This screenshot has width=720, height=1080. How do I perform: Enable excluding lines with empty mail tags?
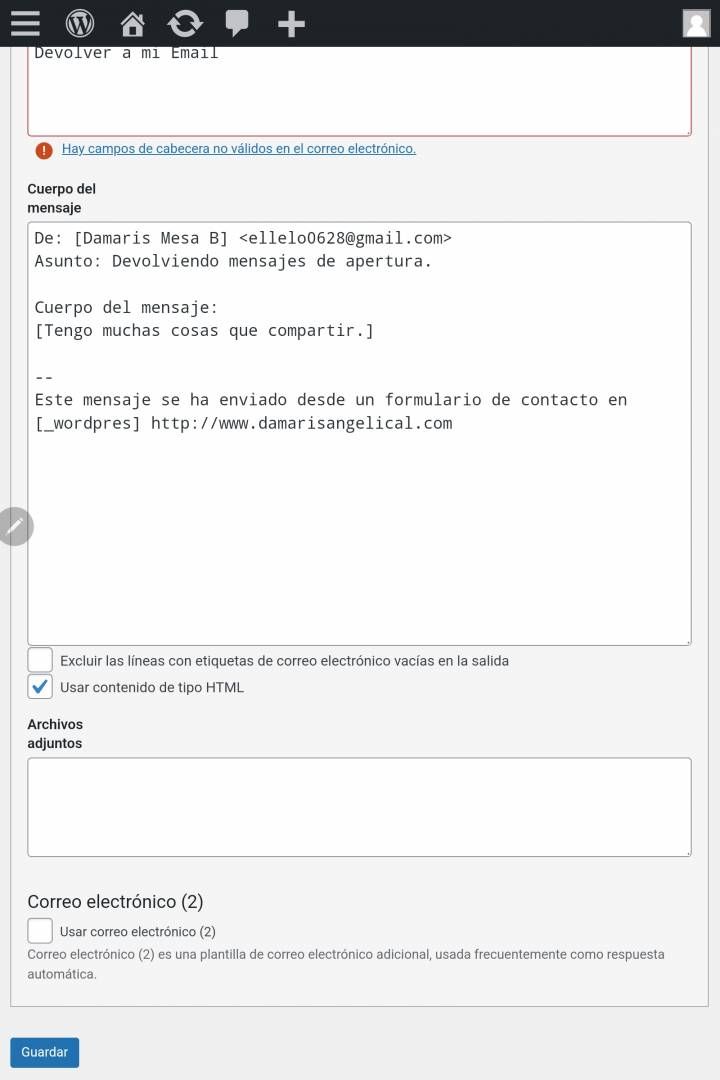(x=40, y=659)
